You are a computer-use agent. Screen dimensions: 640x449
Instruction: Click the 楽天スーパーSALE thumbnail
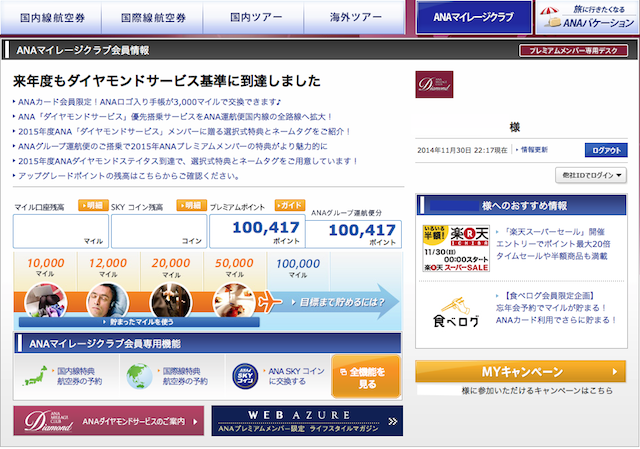456,248
